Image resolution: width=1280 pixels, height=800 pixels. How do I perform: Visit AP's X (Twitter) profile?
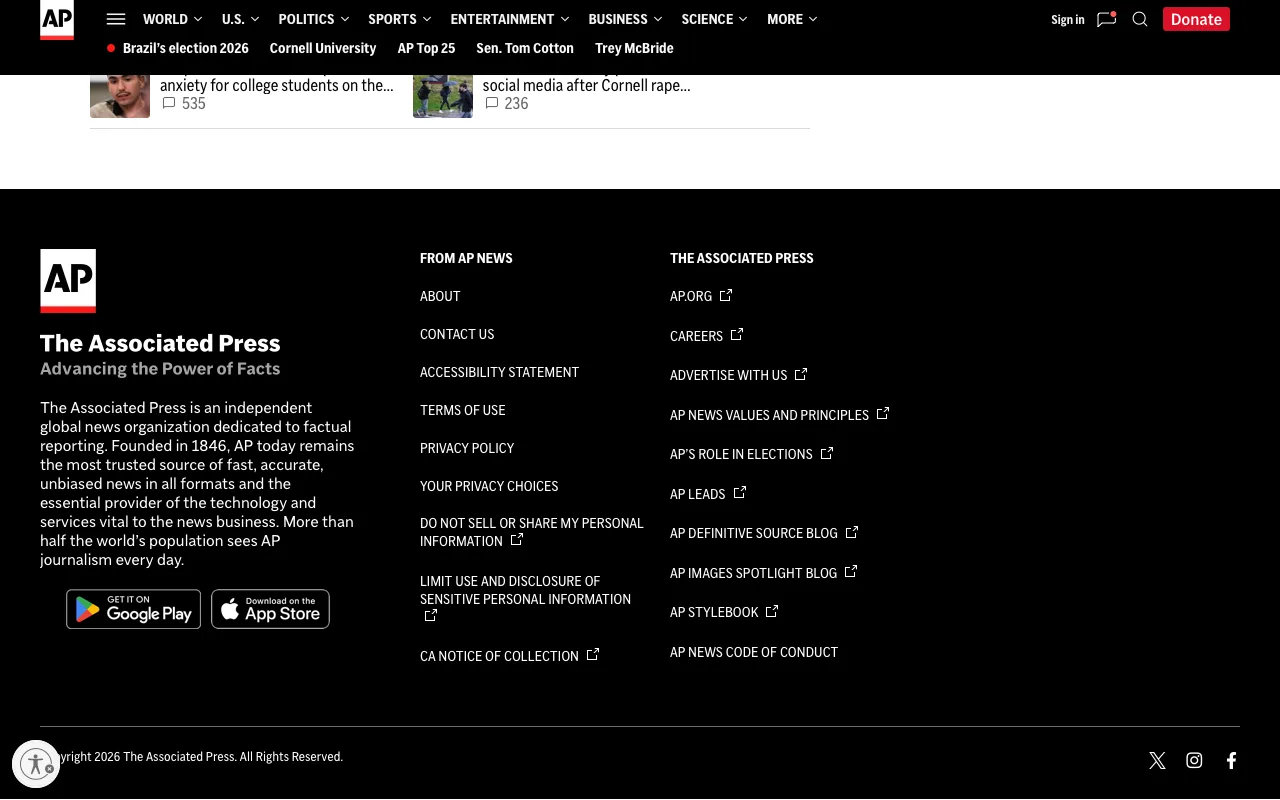(1157, 761)
